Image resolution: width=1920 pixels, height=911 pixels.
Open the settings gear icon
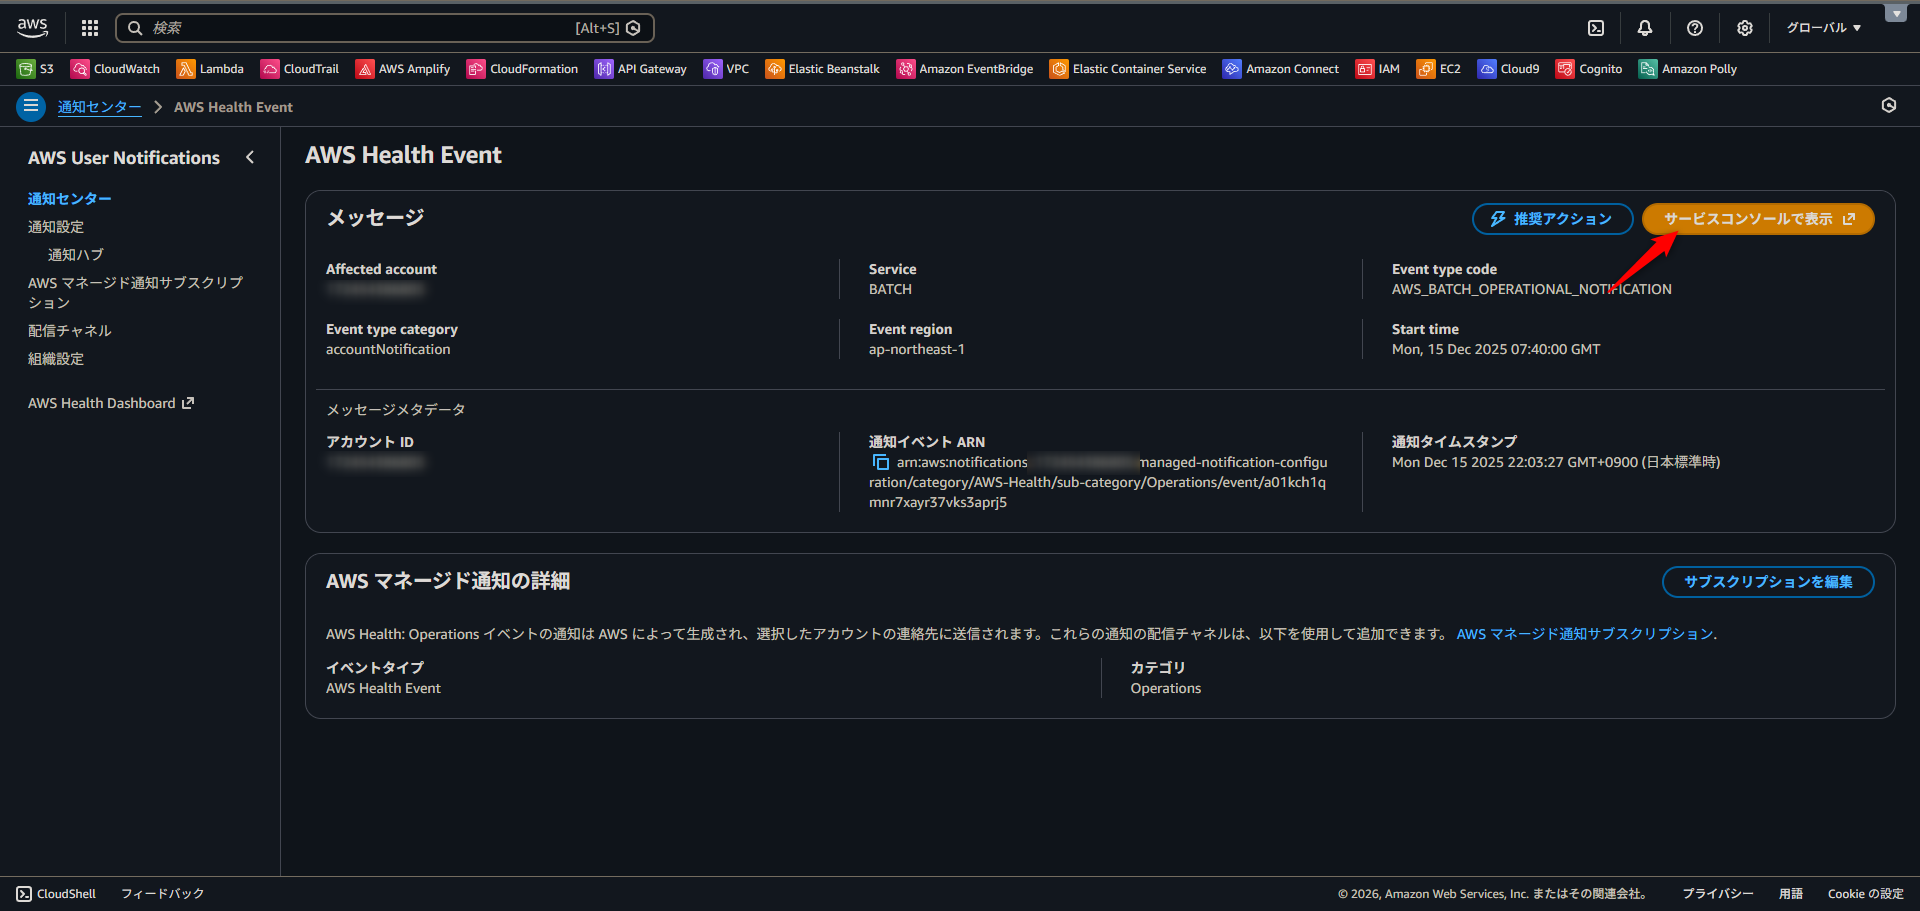1745,28
